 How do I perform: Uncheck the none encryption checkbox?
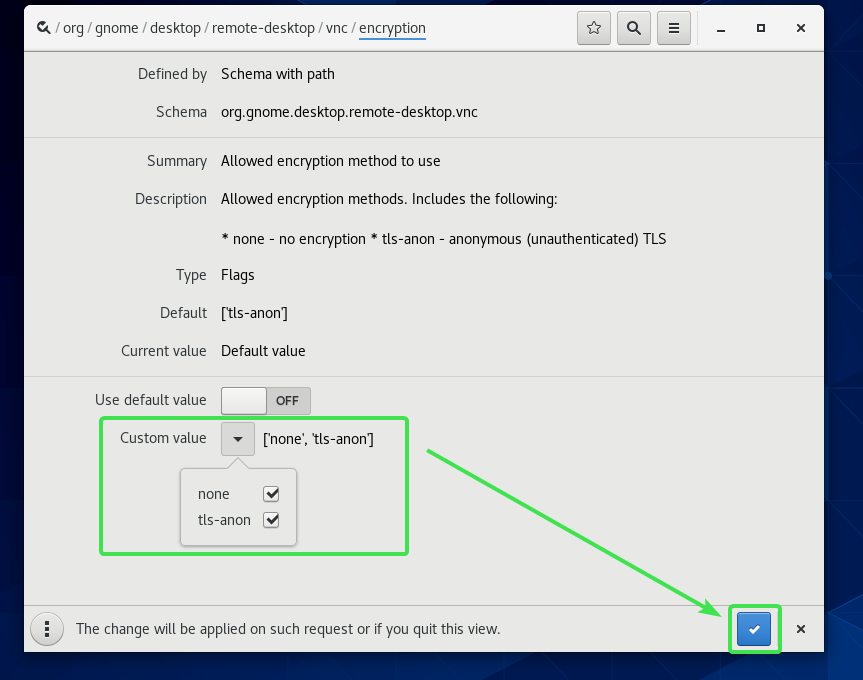(x=271, y=494)
